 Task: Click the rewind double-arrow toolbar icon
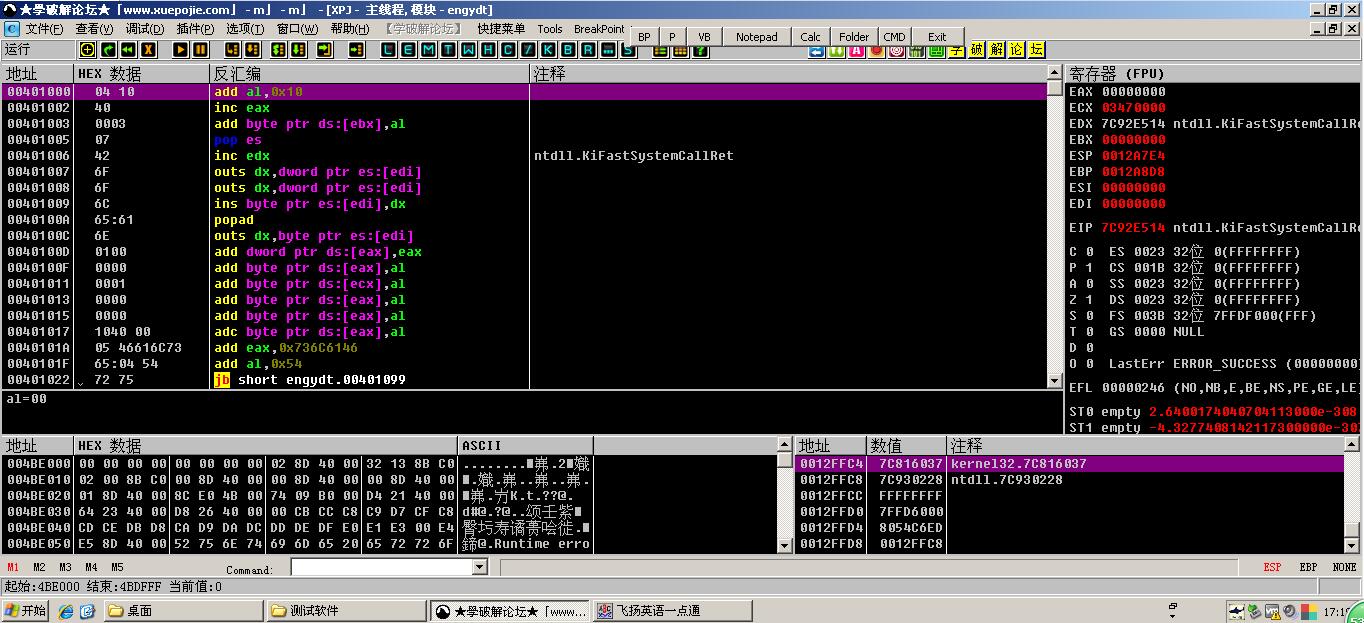(128, 49)
